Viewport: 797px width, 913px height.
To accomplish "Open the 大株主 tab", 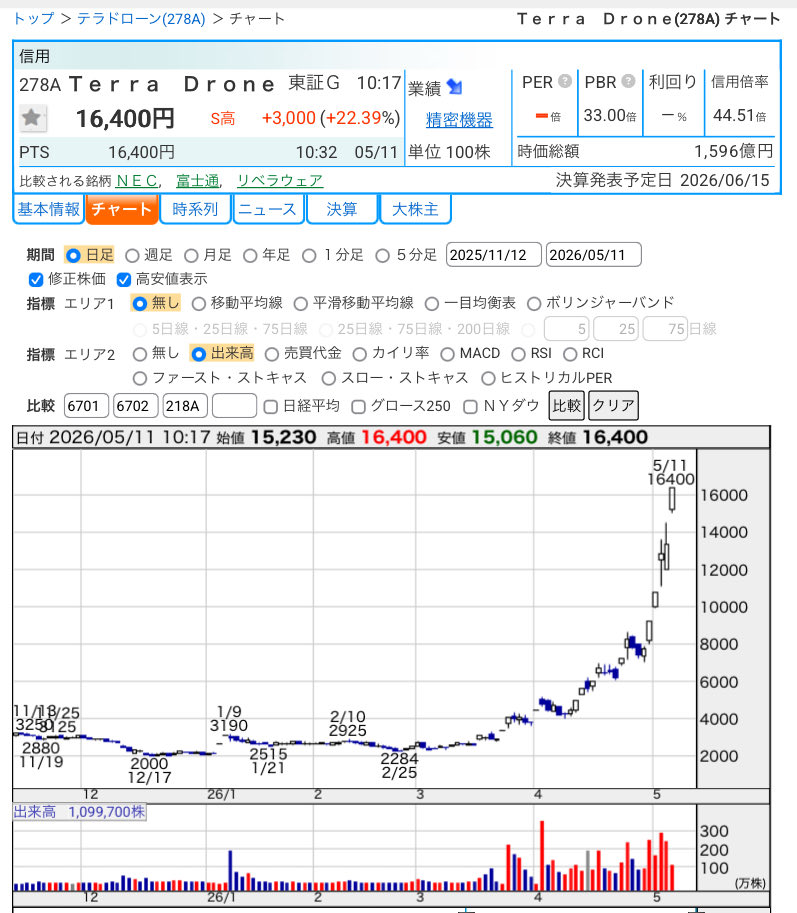I will tap(415, 209).
